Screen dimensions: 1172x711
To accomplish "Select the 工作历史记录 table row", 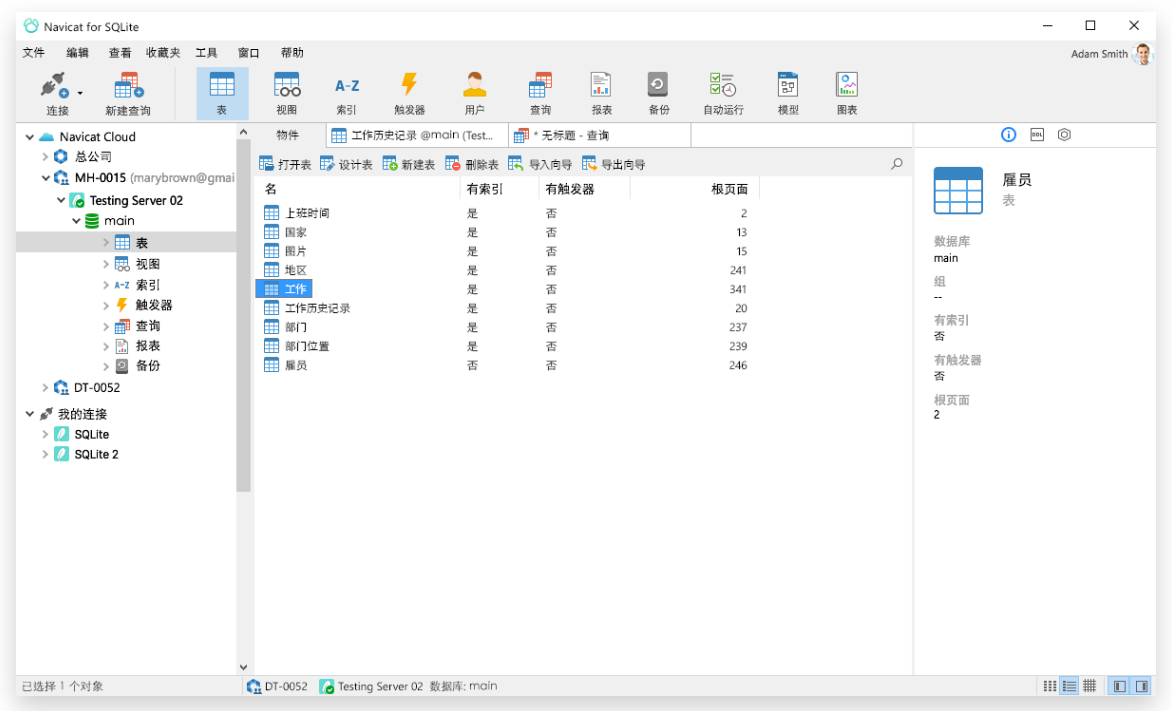I will [x=506, y=308].
